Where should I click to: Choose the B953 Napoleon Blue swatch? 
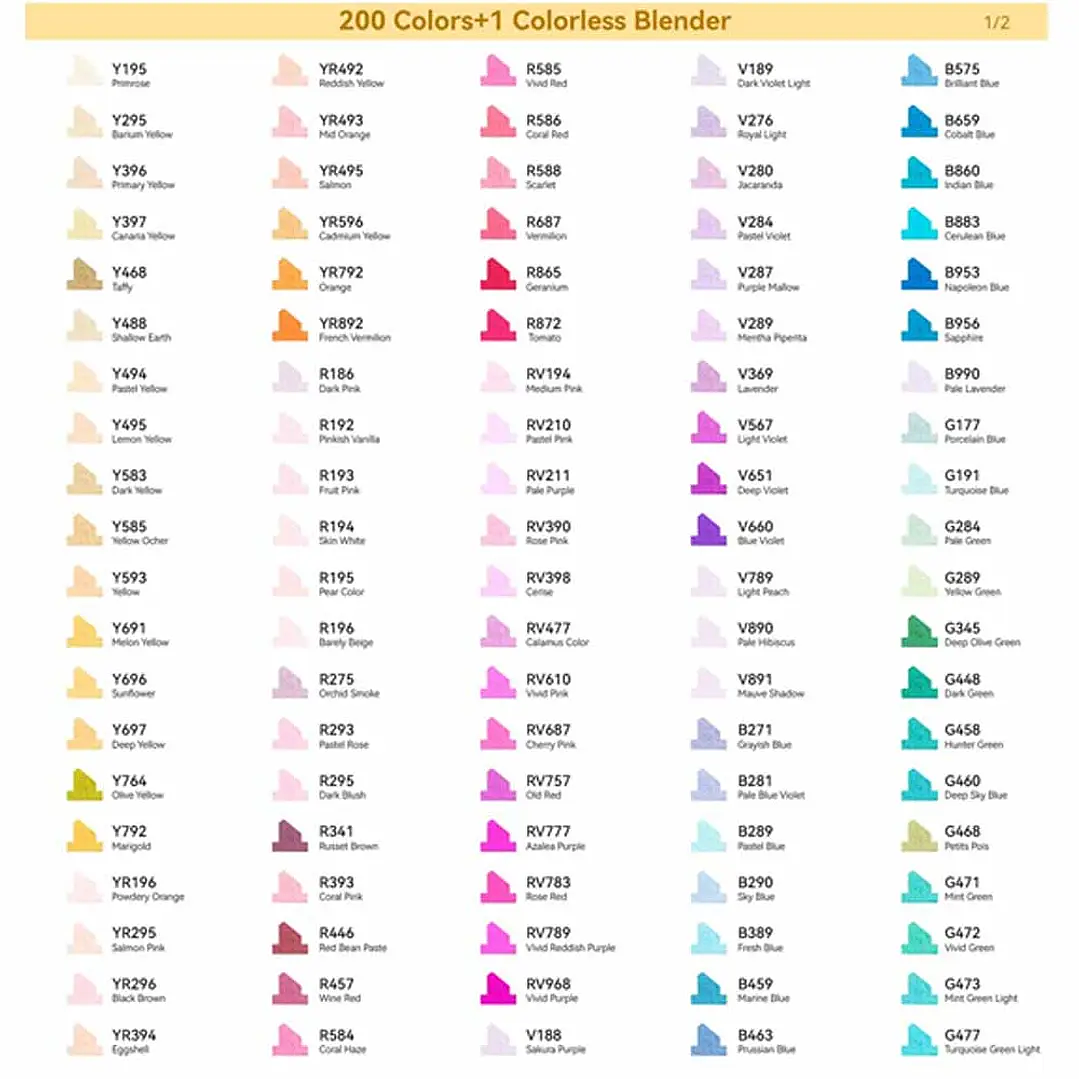(919, 277)
